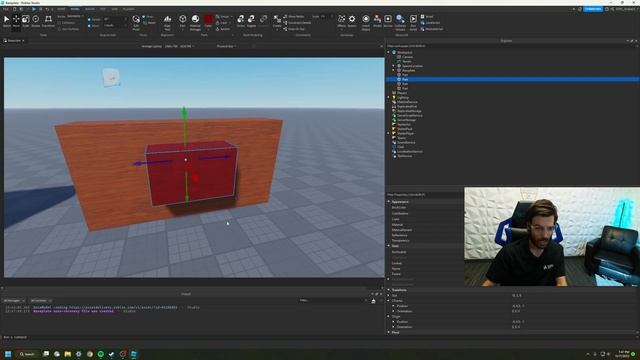Launch the Align Tool

(167, 23)
